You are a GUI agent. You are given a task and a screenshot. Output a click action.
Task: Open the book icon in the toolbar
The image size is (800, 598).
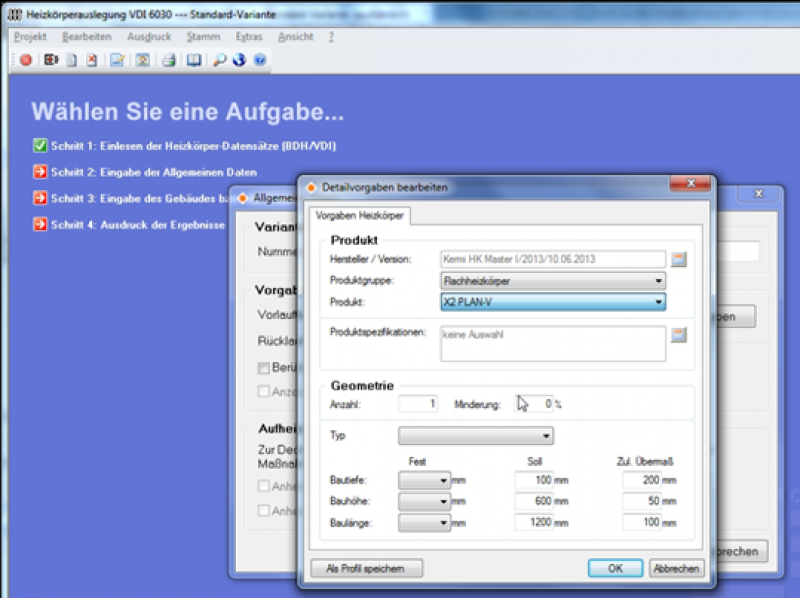[x=194, y=60]
